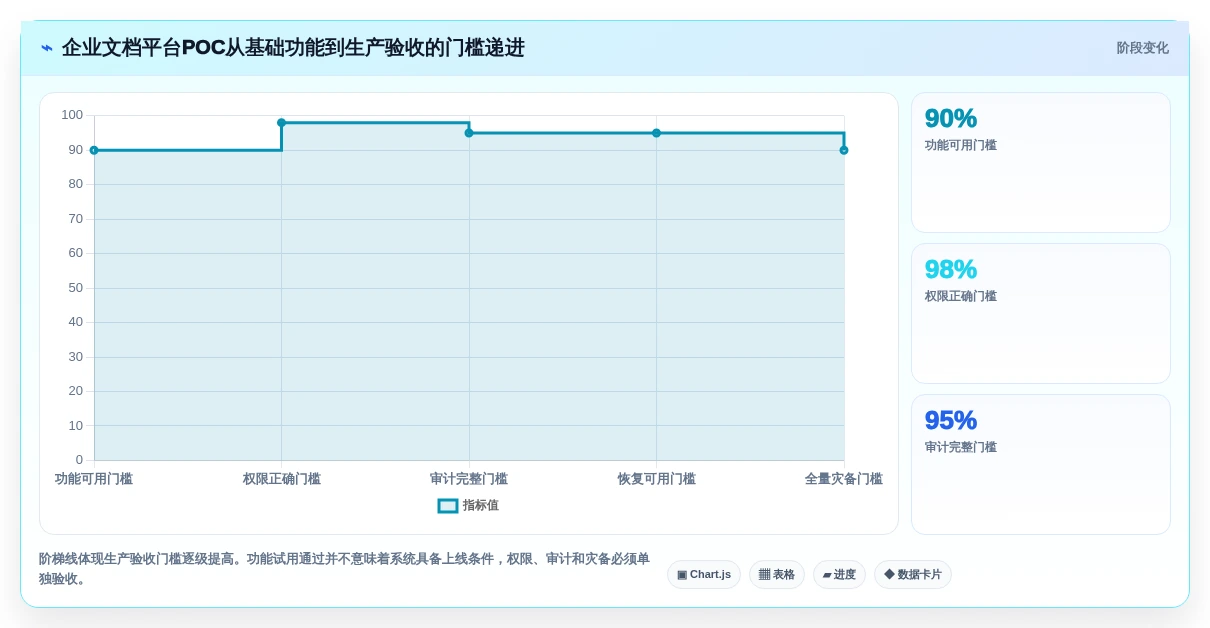Open the 98% 权限正确门槛 card
The width and height of the screenshot is (1210, 628).
[1041, 314]
